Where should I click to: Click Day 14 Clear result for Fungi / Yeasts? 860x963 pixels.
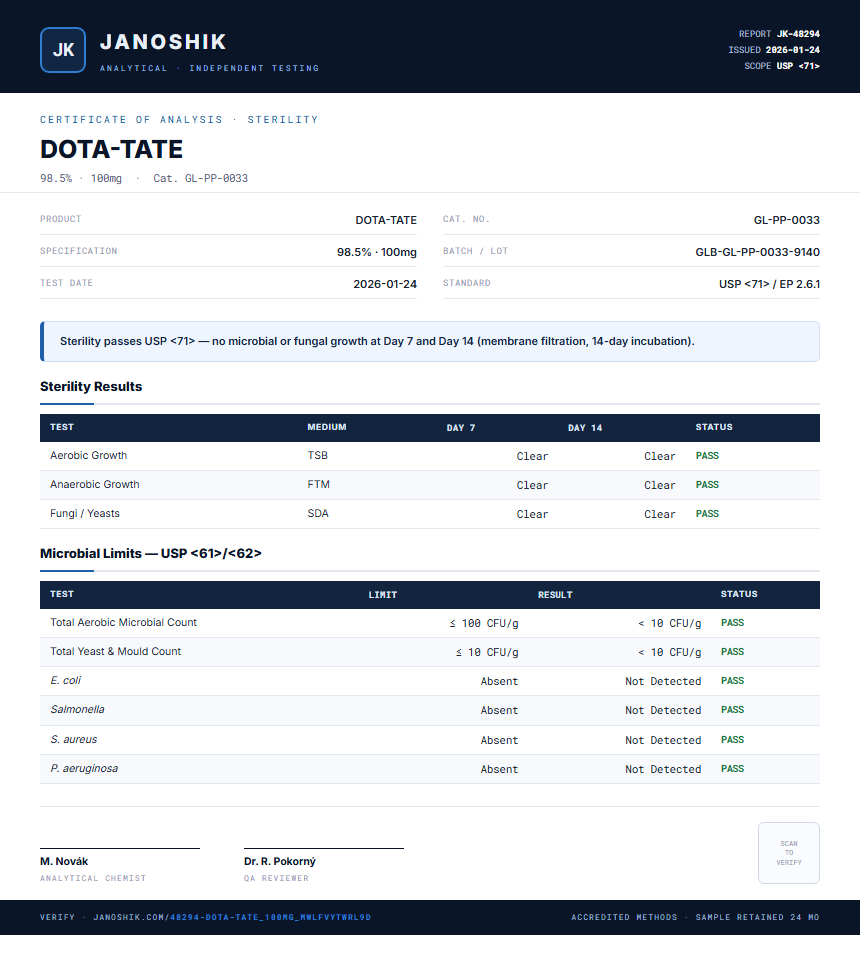click(x=660, y=514)
